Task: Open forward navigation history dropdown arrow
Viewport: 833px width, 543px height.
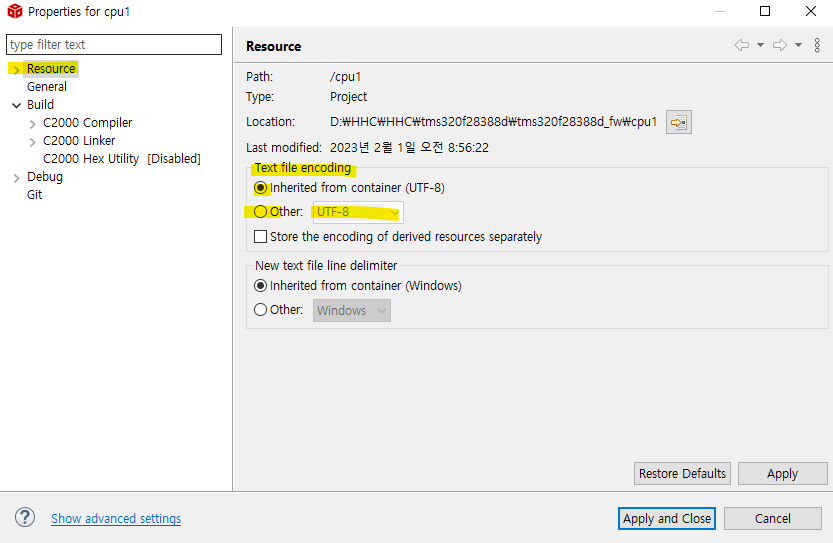Action: (x=798, y=46)
